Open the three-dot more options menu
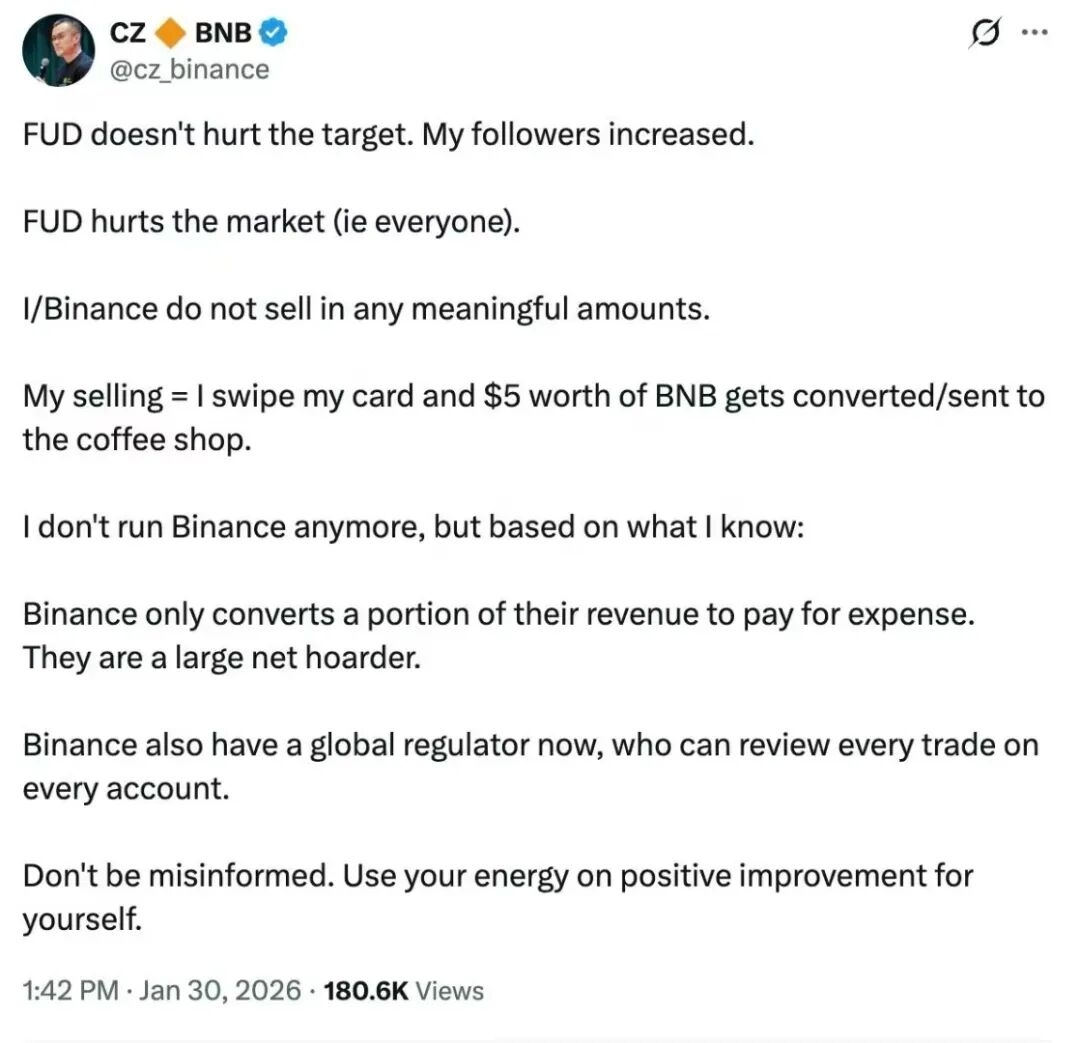Screen dimensions: 1080x1043 [1033, 32]
